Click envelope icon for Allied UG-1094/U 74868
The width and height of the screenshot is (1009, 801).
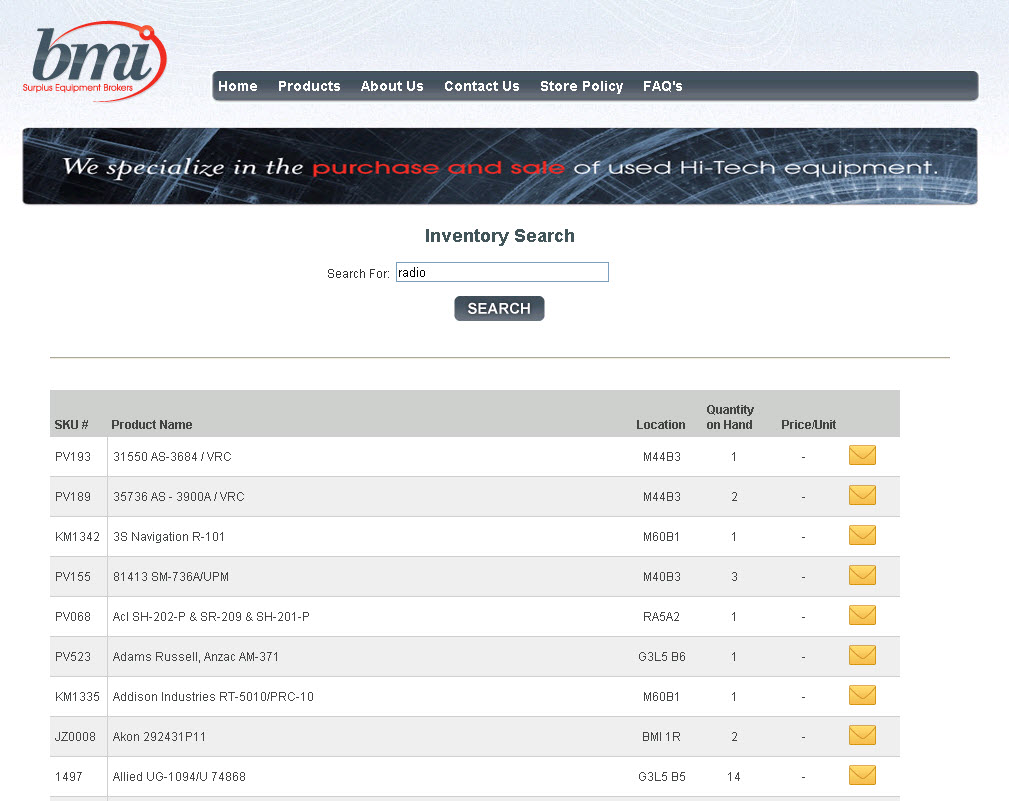[862, 775]
